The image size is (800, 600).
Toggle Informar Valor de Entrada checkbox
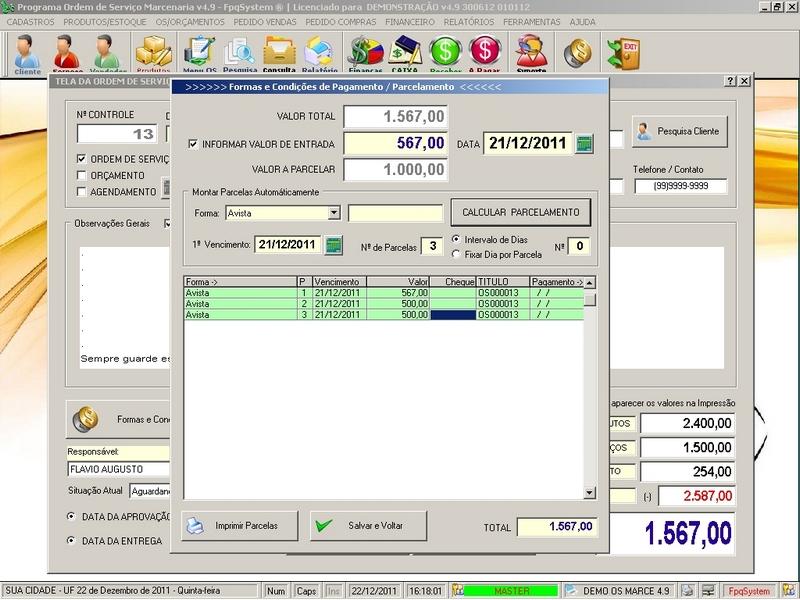click(x=193, y=144)
